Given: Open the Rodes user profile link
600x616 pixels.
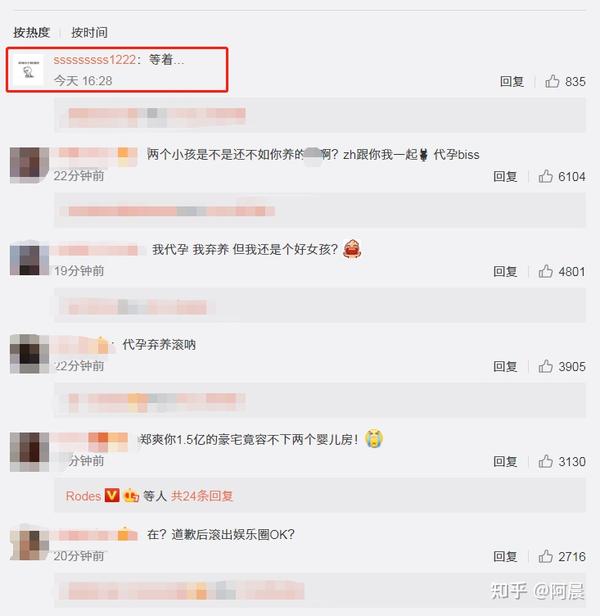Looking at the screenshot, I should pyautogui.click(x=83, y=496).
